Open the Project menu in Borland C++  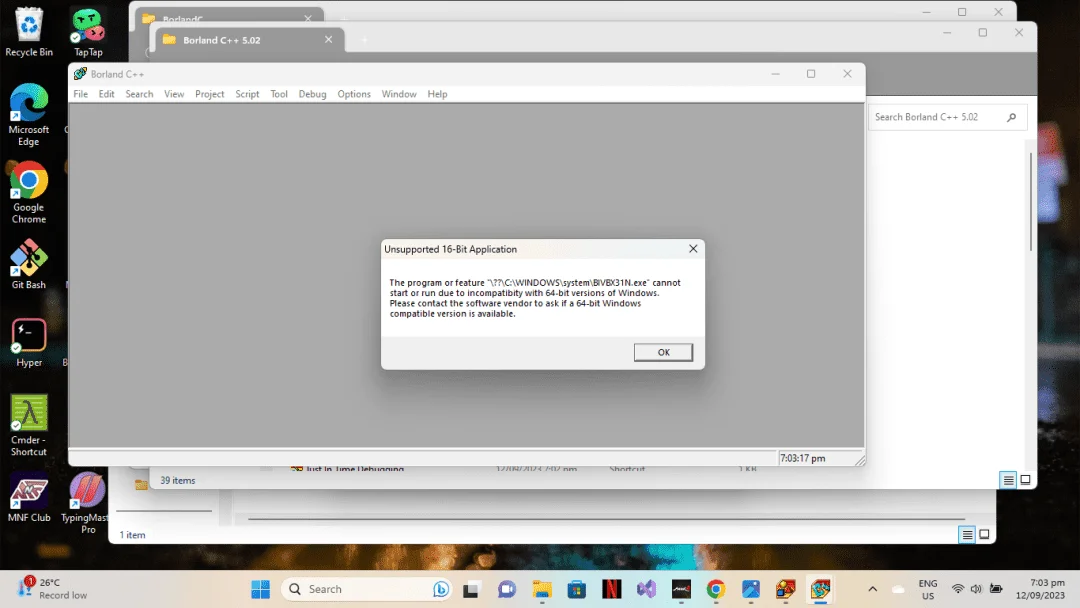point(209,94)
